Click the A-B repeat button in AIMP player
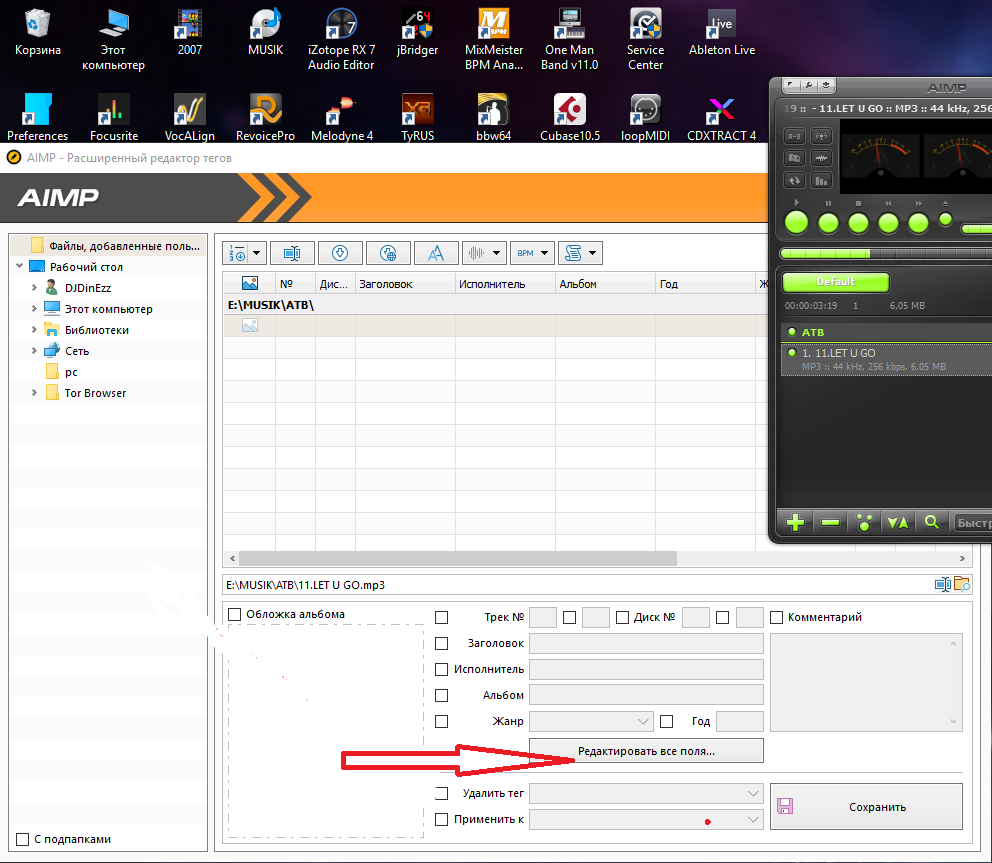The image size is (992, 863). coord(795,136)
